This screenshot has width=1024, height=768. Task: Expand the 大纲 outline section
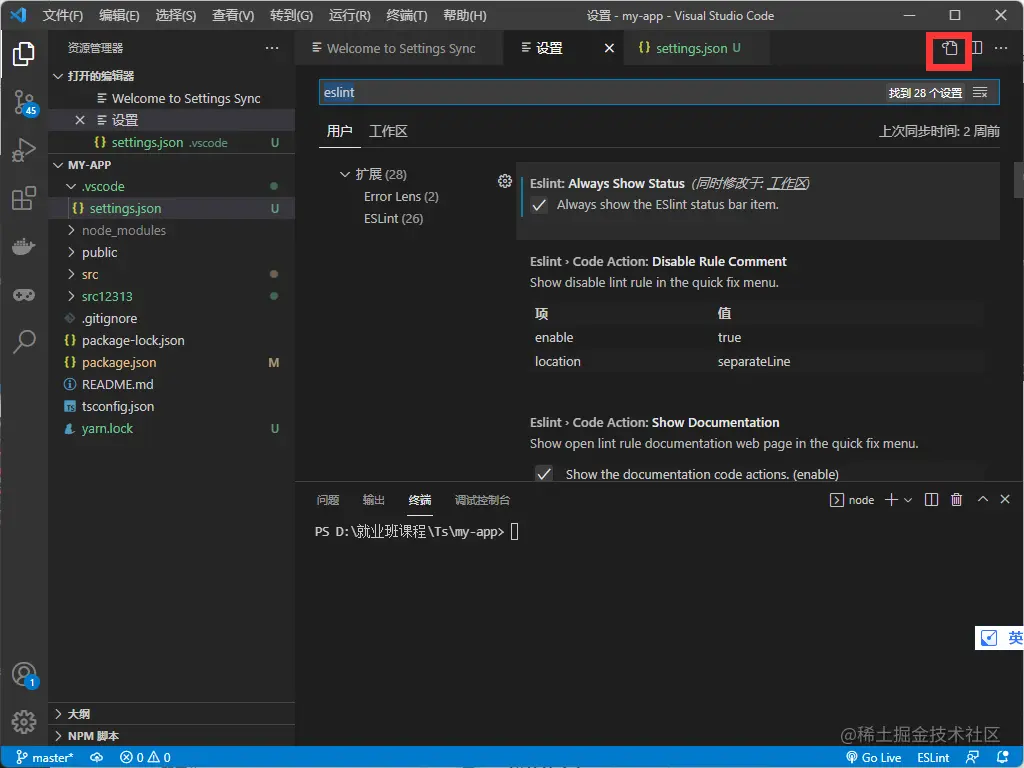coord(58,714)
